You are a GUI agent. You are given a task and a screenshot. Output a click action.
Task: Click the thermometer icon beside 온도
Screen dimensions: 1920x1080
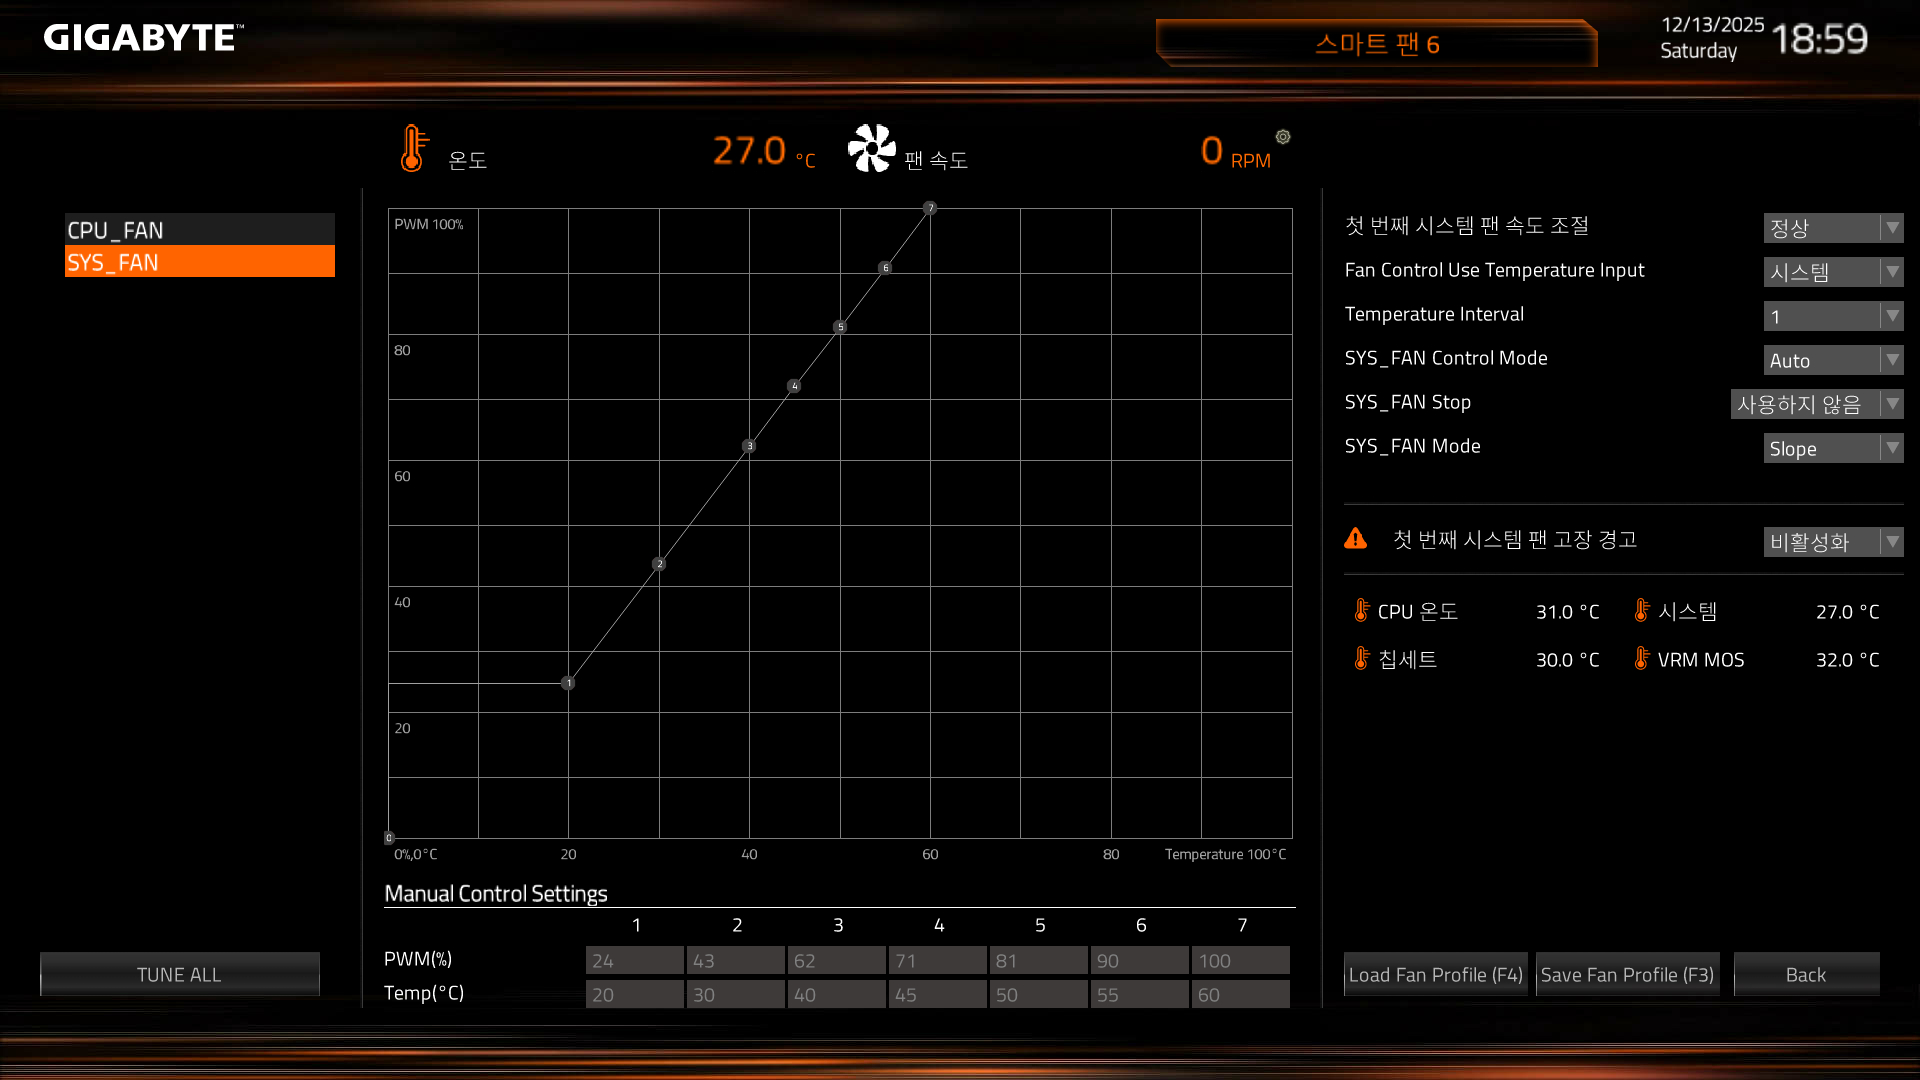pyautogui.click(x=412, y=149)
